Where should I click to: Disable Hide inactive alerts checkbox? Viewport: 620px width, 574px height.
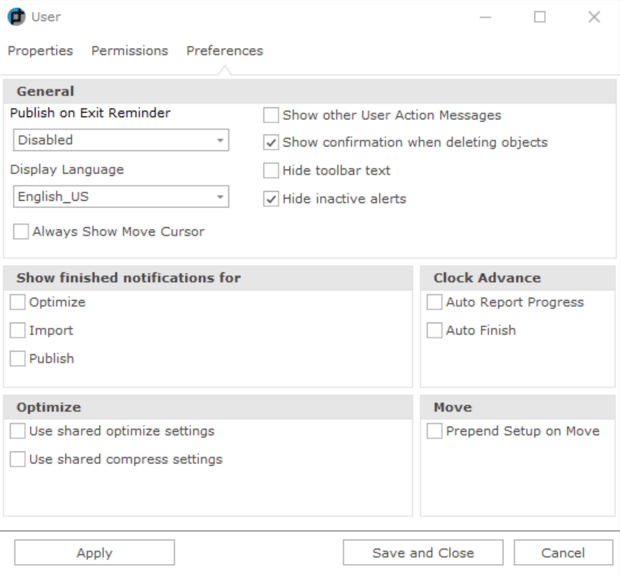(x=271, y=198)
